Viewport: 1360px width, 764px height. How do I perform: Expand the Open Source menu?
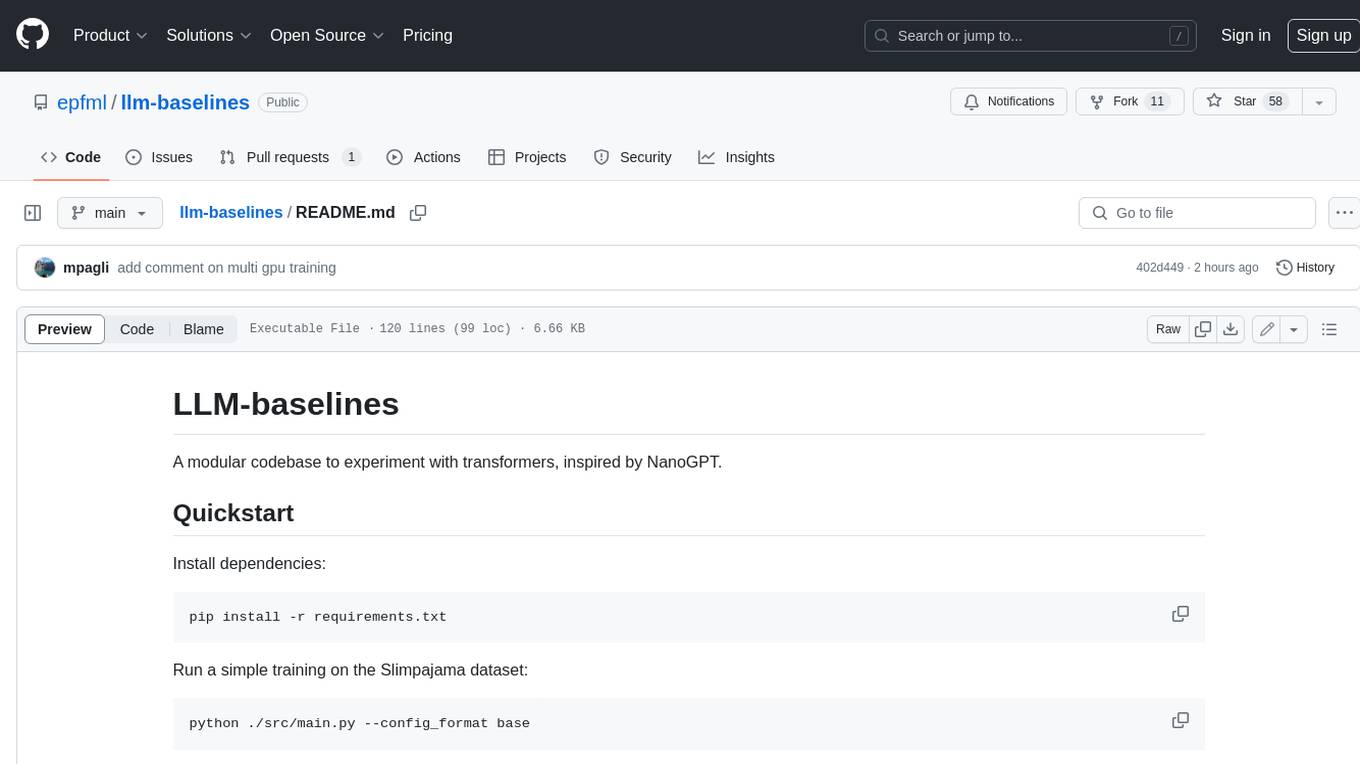(x=327, y=35)
